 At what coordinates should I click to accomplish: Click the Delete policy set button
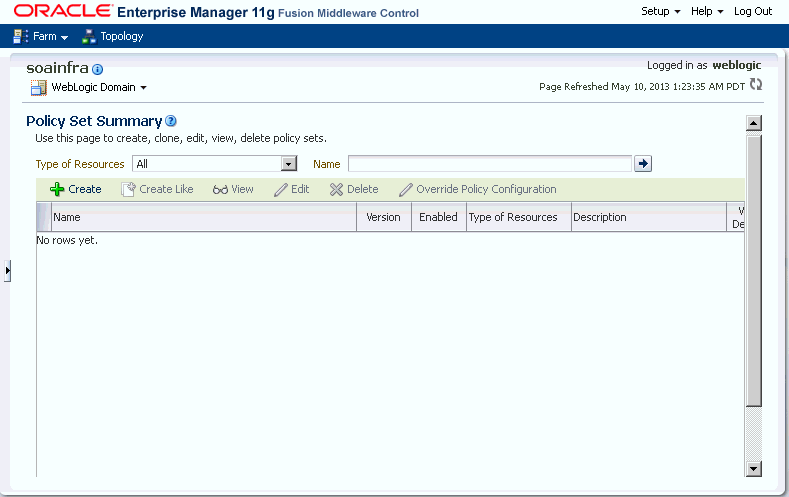click(x=354, y=189)
